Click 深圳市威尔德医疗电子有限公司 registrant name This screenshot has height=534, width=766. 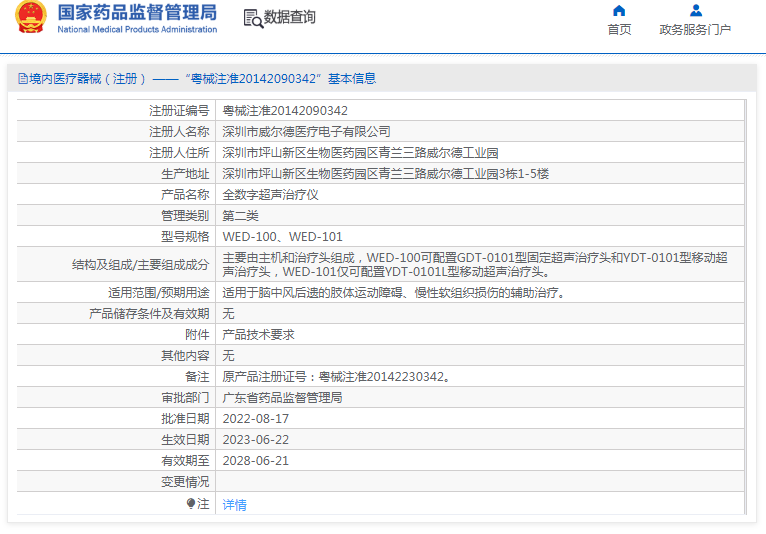(306, 132)
